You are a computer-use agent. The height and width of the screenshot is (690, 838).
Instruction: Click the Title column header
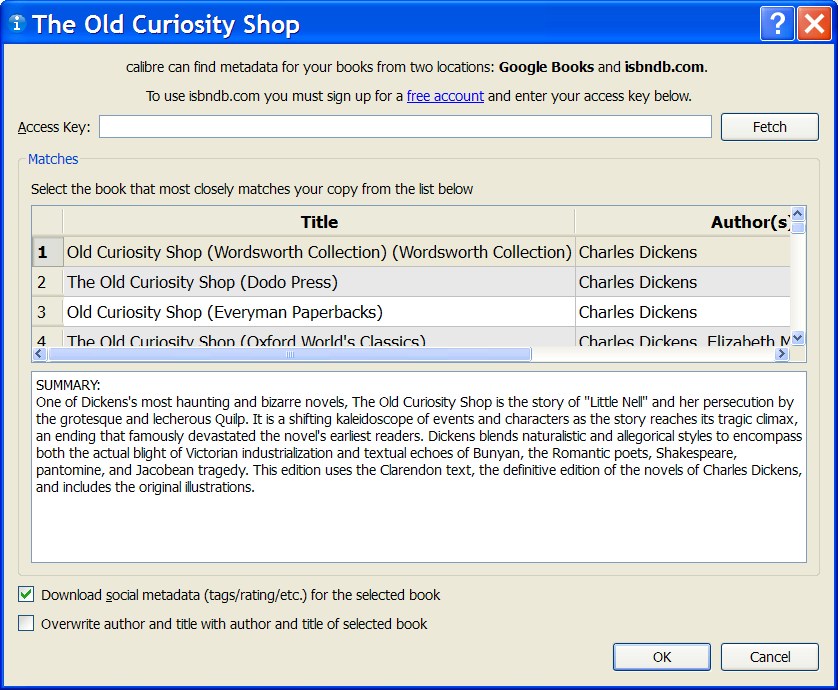click(x=319, y=222)
